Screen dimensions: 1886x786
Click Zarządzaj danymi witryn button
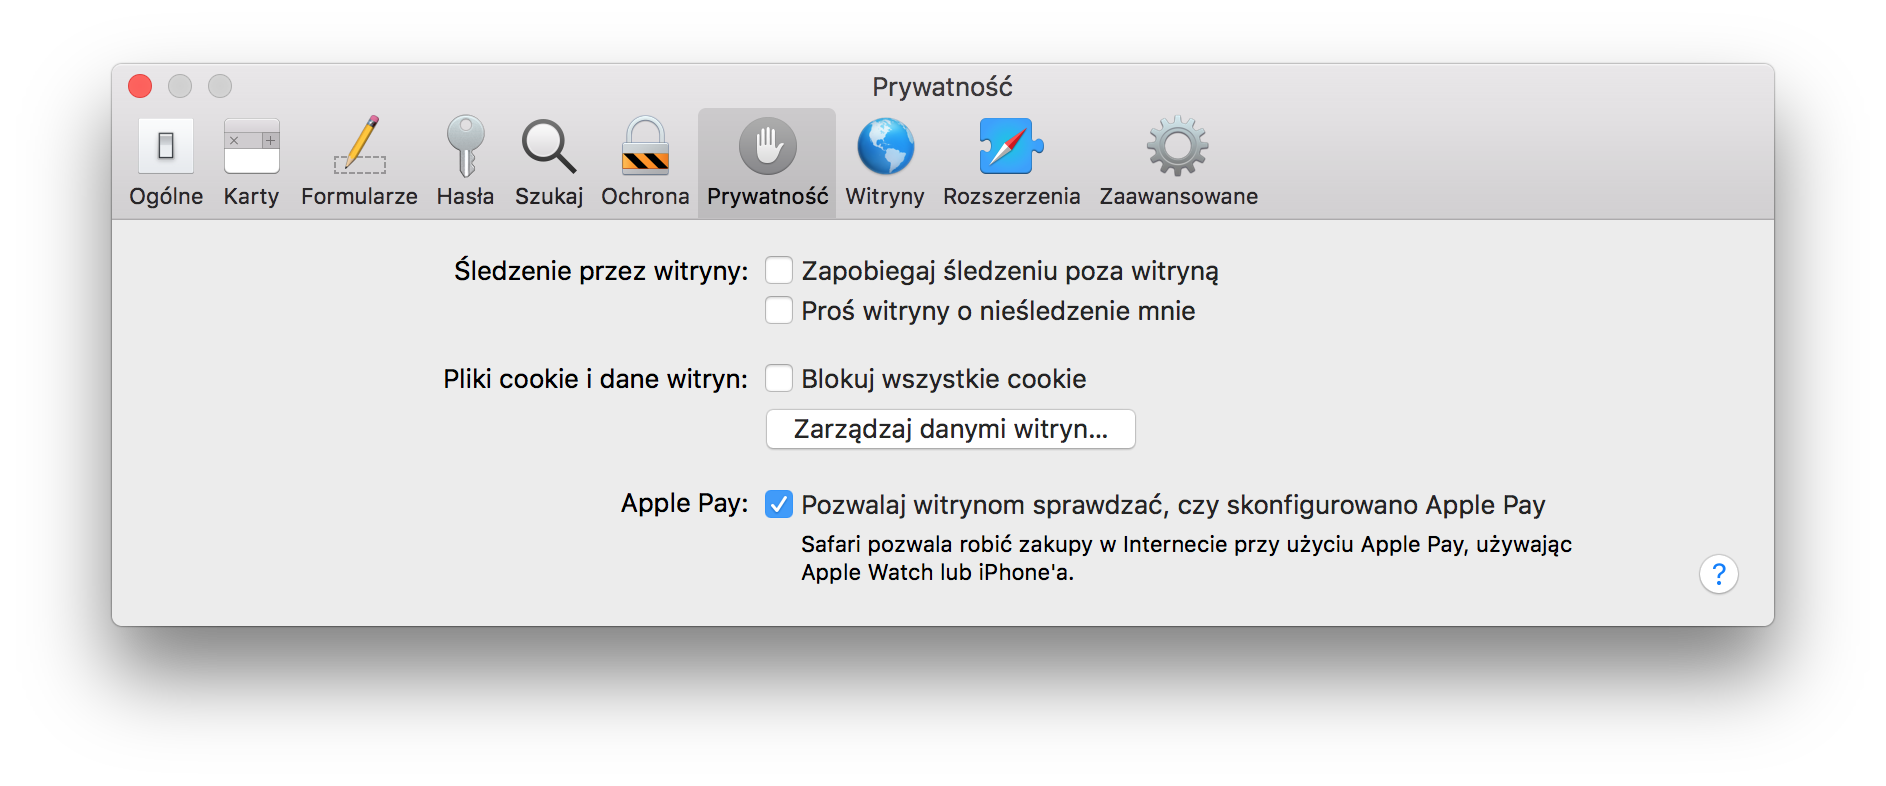pos(950,429)
